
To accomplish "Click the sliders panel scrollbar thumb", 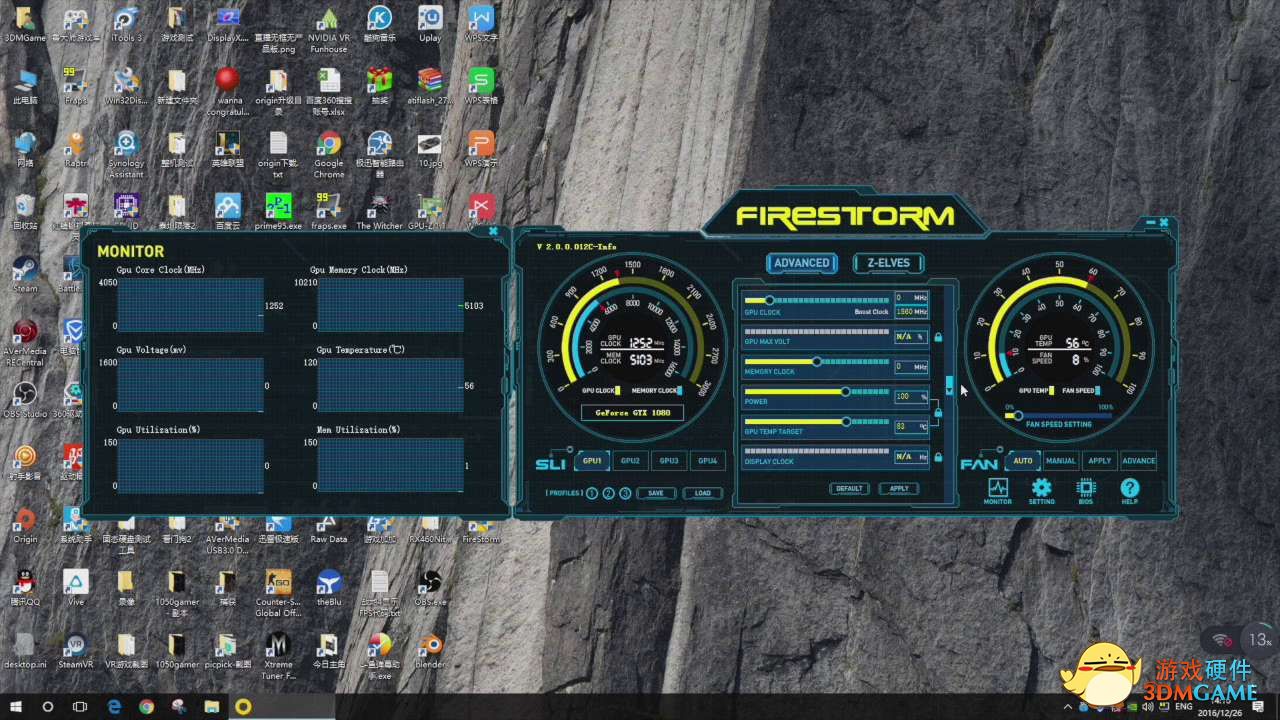I will (x=949, y=385).
